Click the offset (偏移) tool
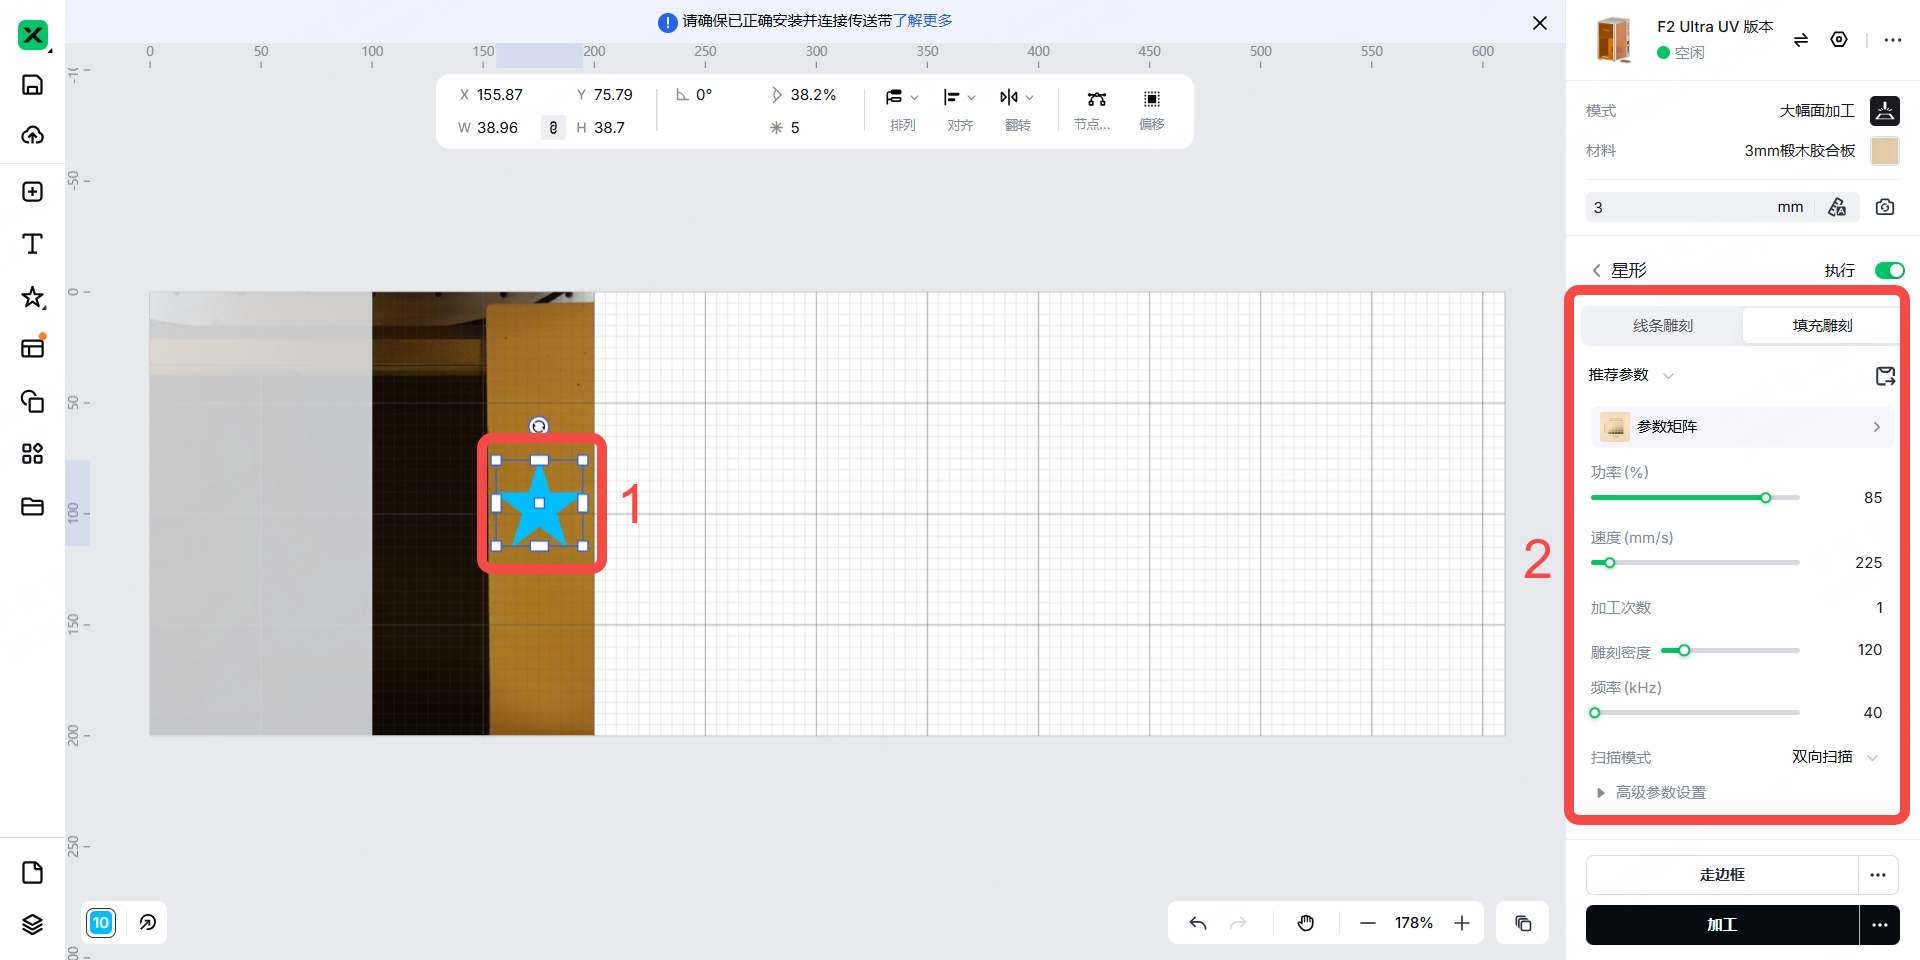The image size is (1920, 960). [1151, 109]
